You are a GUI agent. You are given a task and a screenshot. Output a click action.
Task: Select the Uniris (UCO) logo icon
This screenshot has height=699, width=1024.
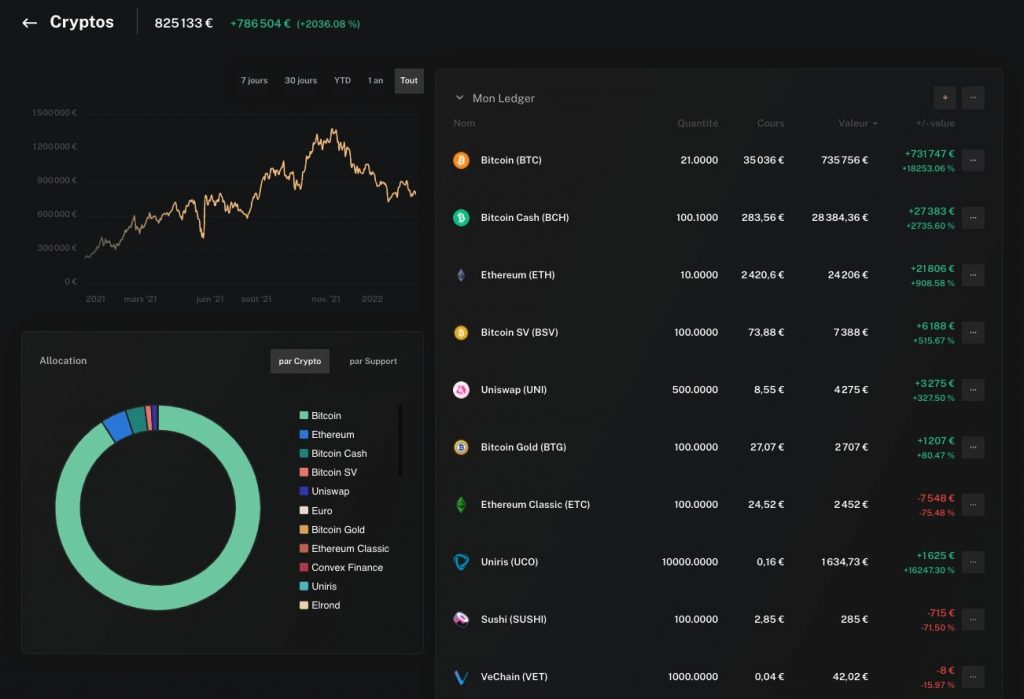click(x=460, y=561)
